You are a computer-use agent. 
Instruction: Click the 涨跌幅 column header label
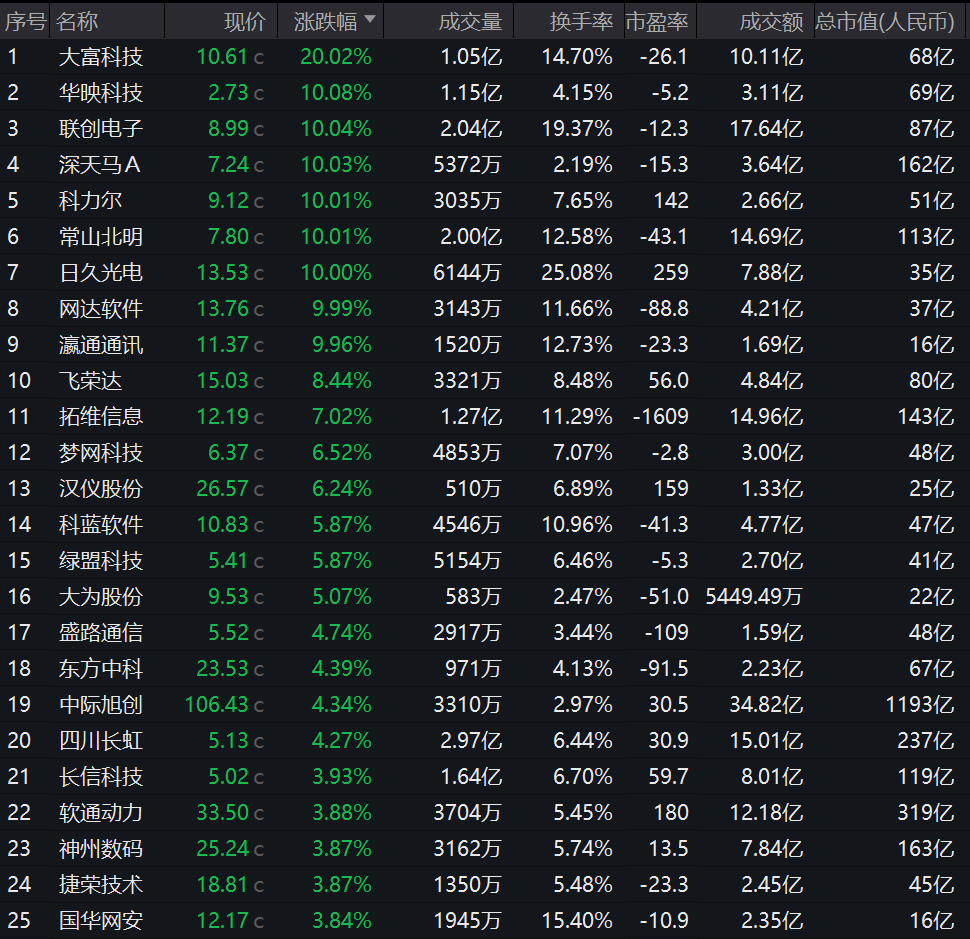coord(325,22)
